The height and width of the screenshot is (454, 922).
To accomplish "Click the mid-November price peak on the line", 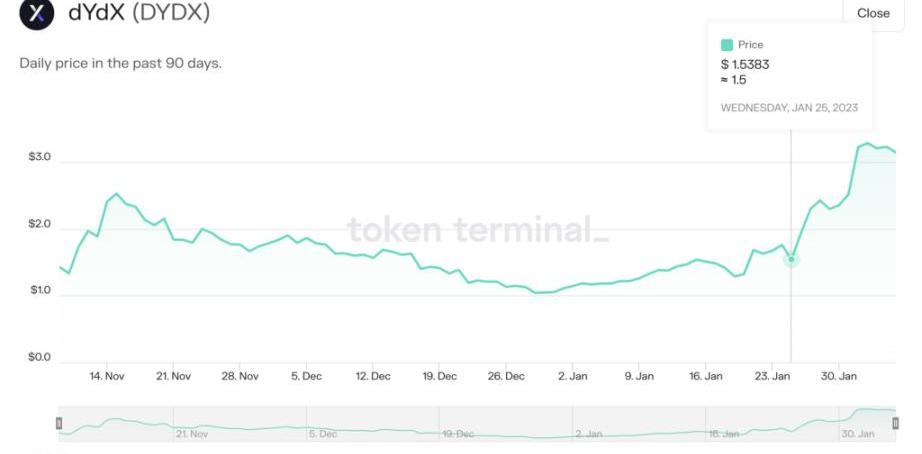I will tap(116, 194).
